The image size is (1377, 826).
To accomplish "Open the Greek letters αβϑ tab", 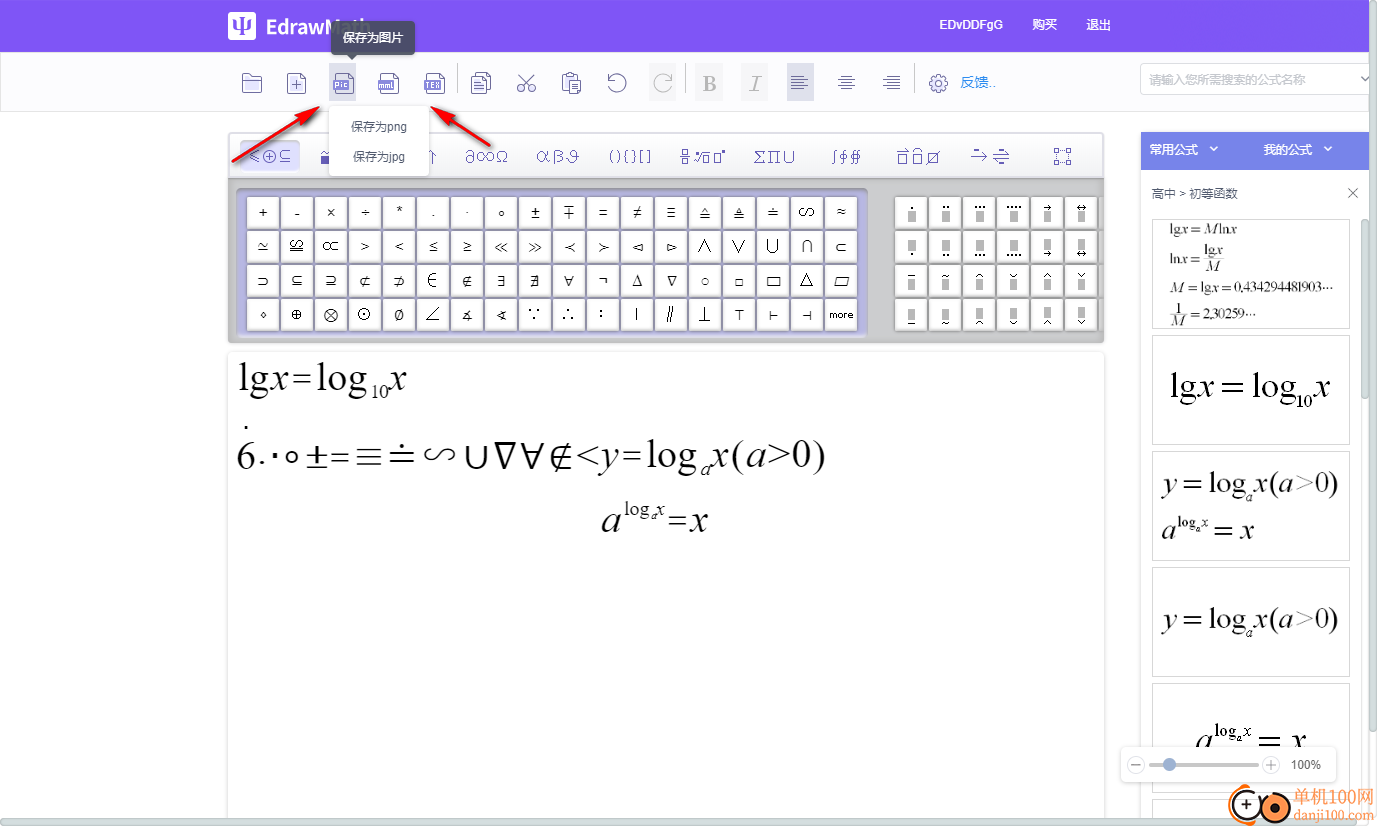I will point(557,156).
